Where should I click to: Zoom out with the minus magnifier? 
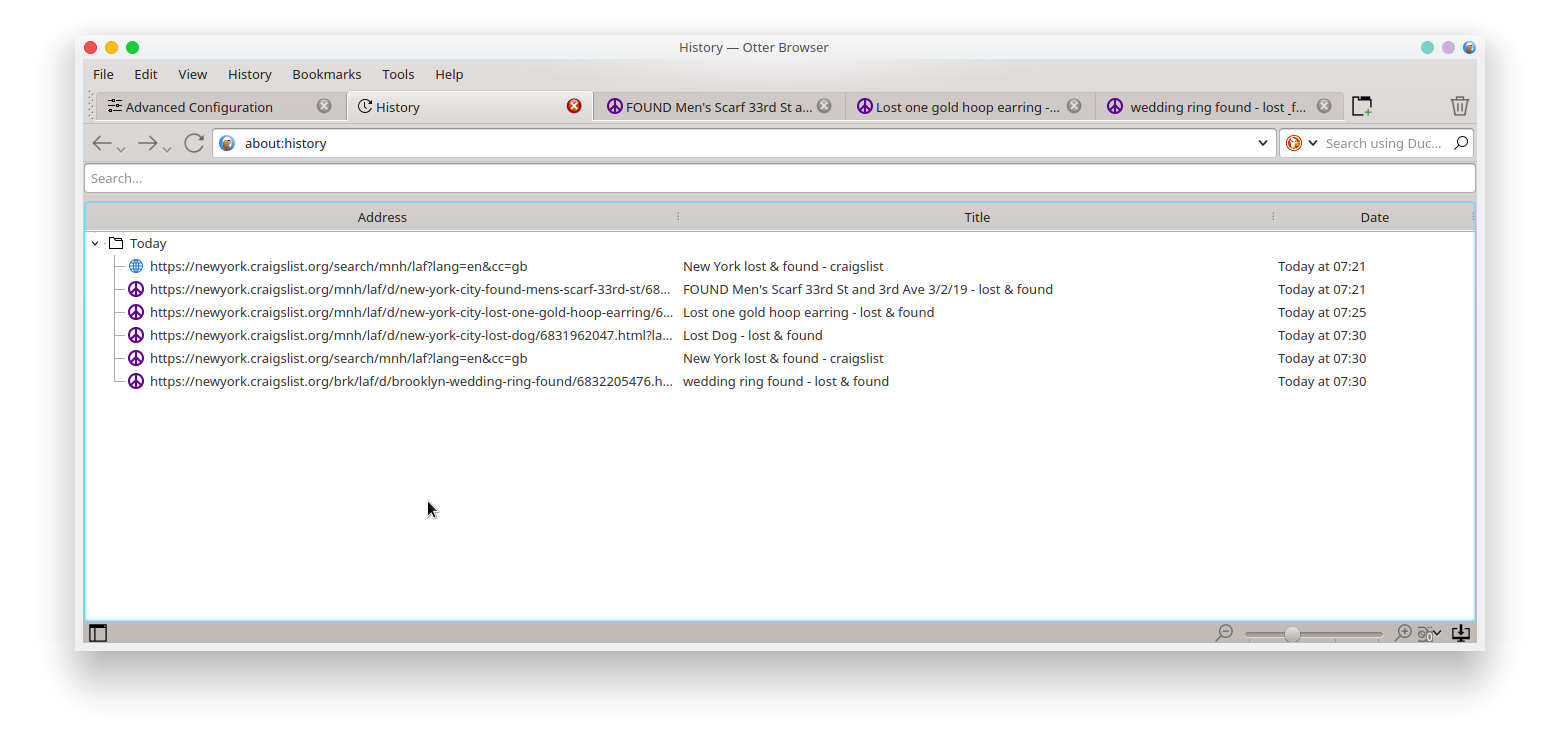(1224, 633)
